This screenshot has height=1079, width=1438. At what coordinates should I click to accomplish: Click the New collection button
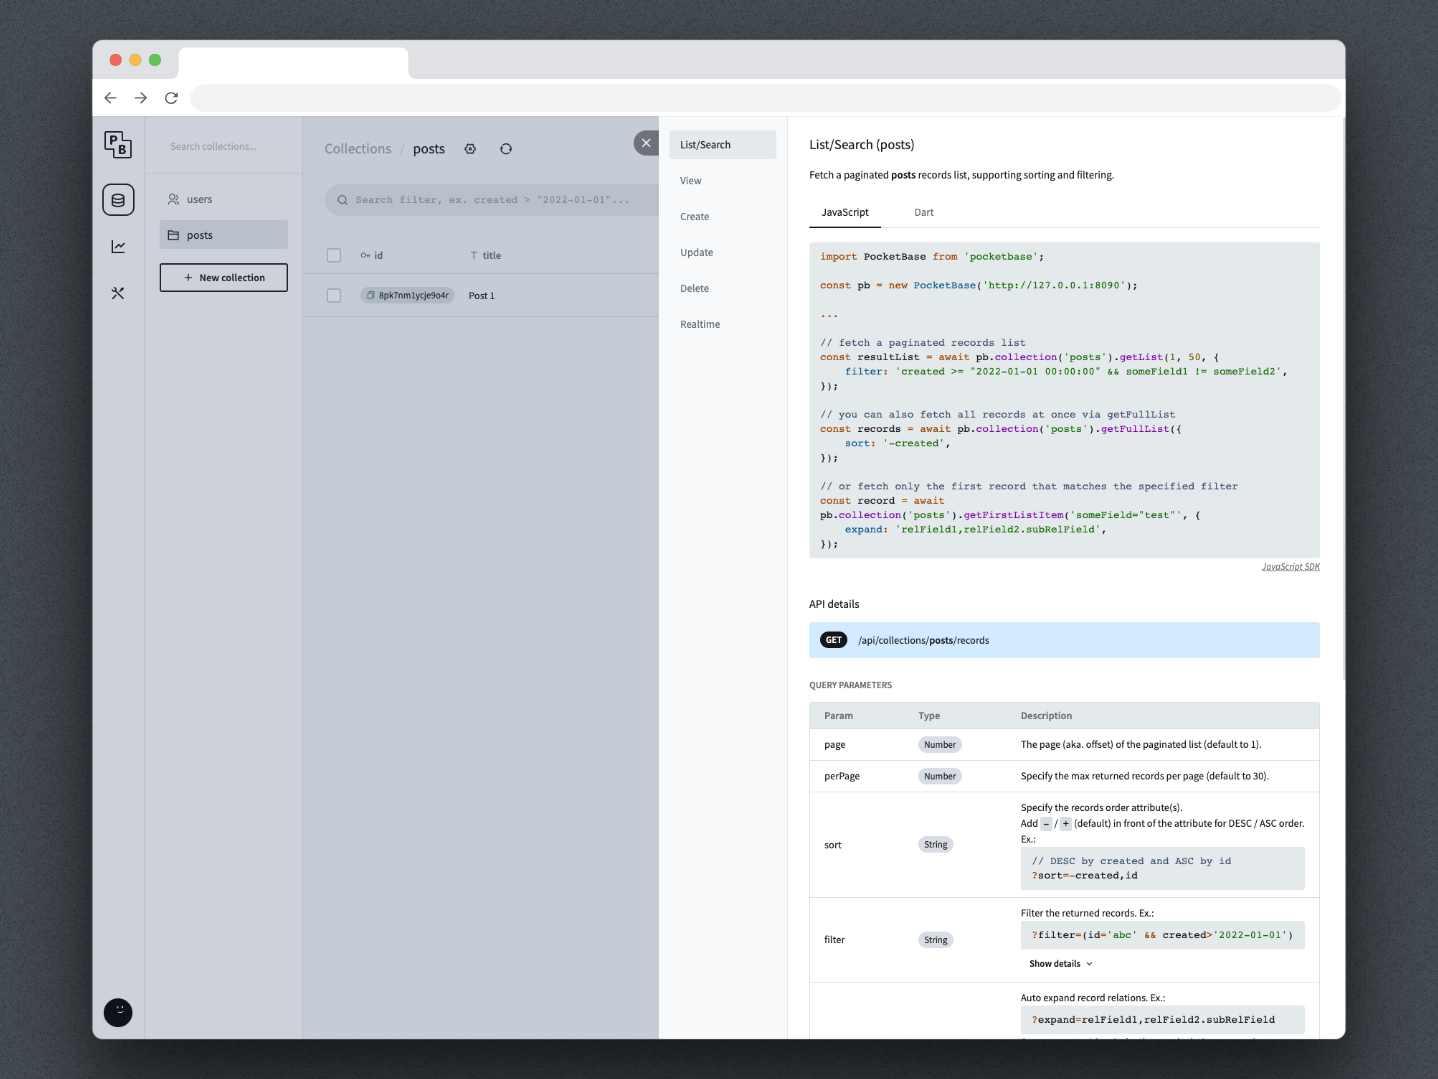pyautogui.click(x=223, y=277)
